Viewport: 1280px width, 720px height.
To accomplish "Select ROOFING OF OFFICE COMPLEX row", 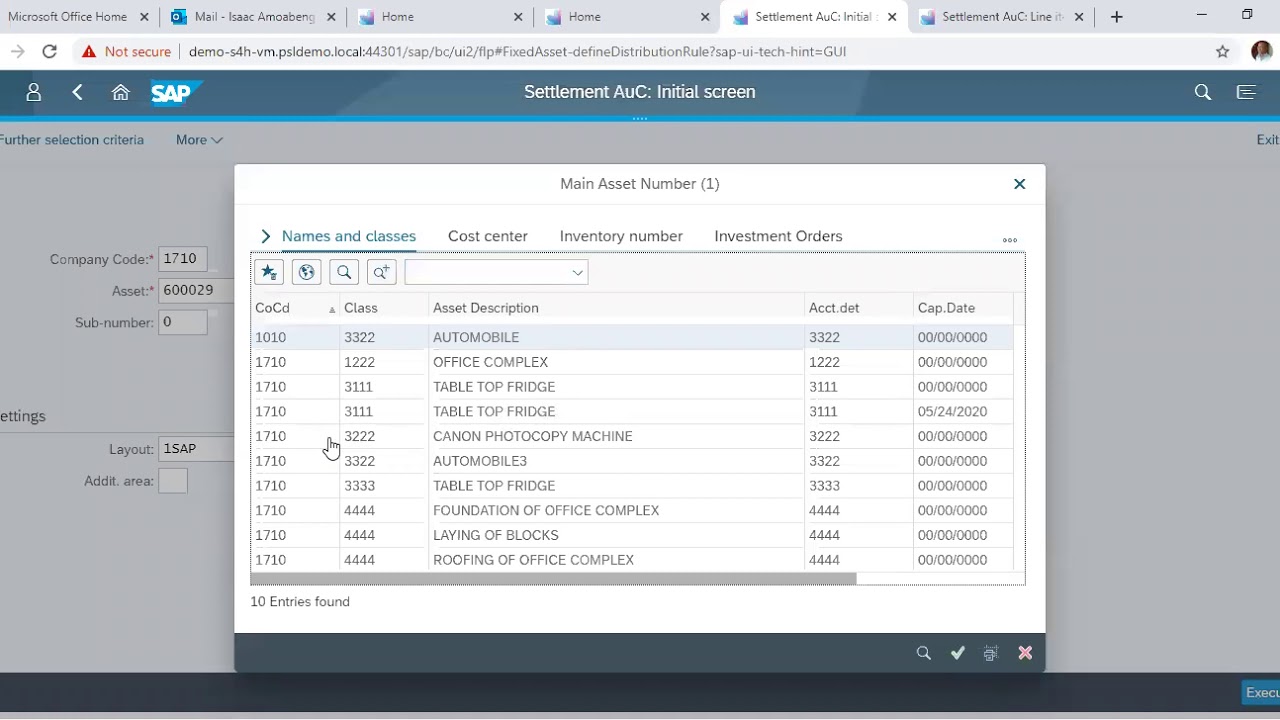I will 632,560.
